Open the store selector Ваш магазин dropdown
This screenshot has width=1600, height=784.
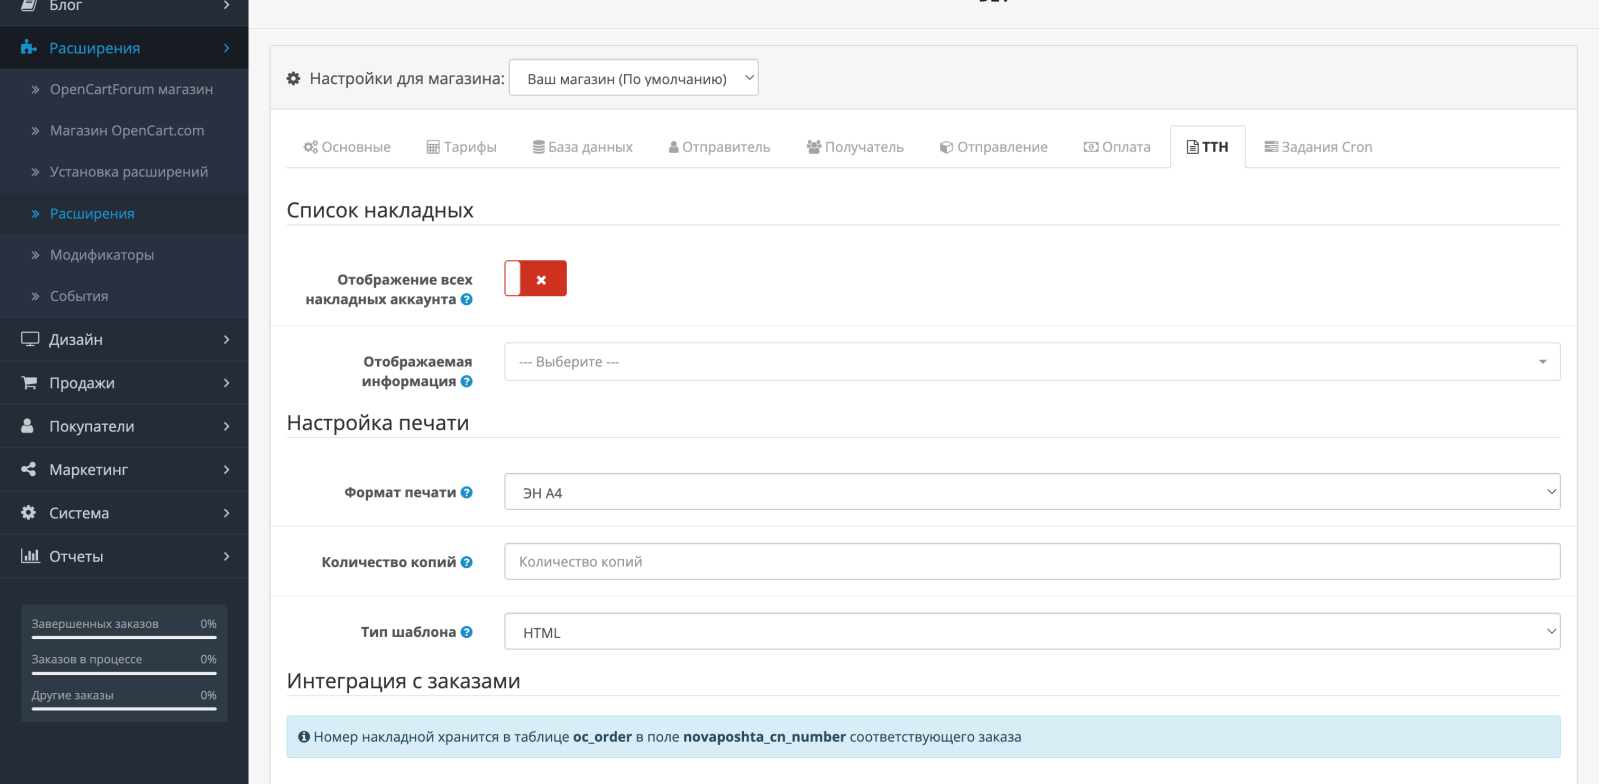(634, 78)
